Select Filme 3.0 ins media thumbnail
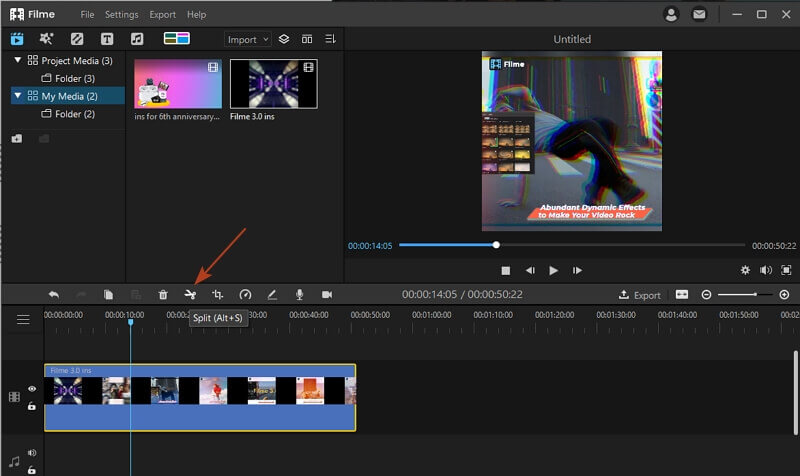800x476 pixels. [273, 84]
